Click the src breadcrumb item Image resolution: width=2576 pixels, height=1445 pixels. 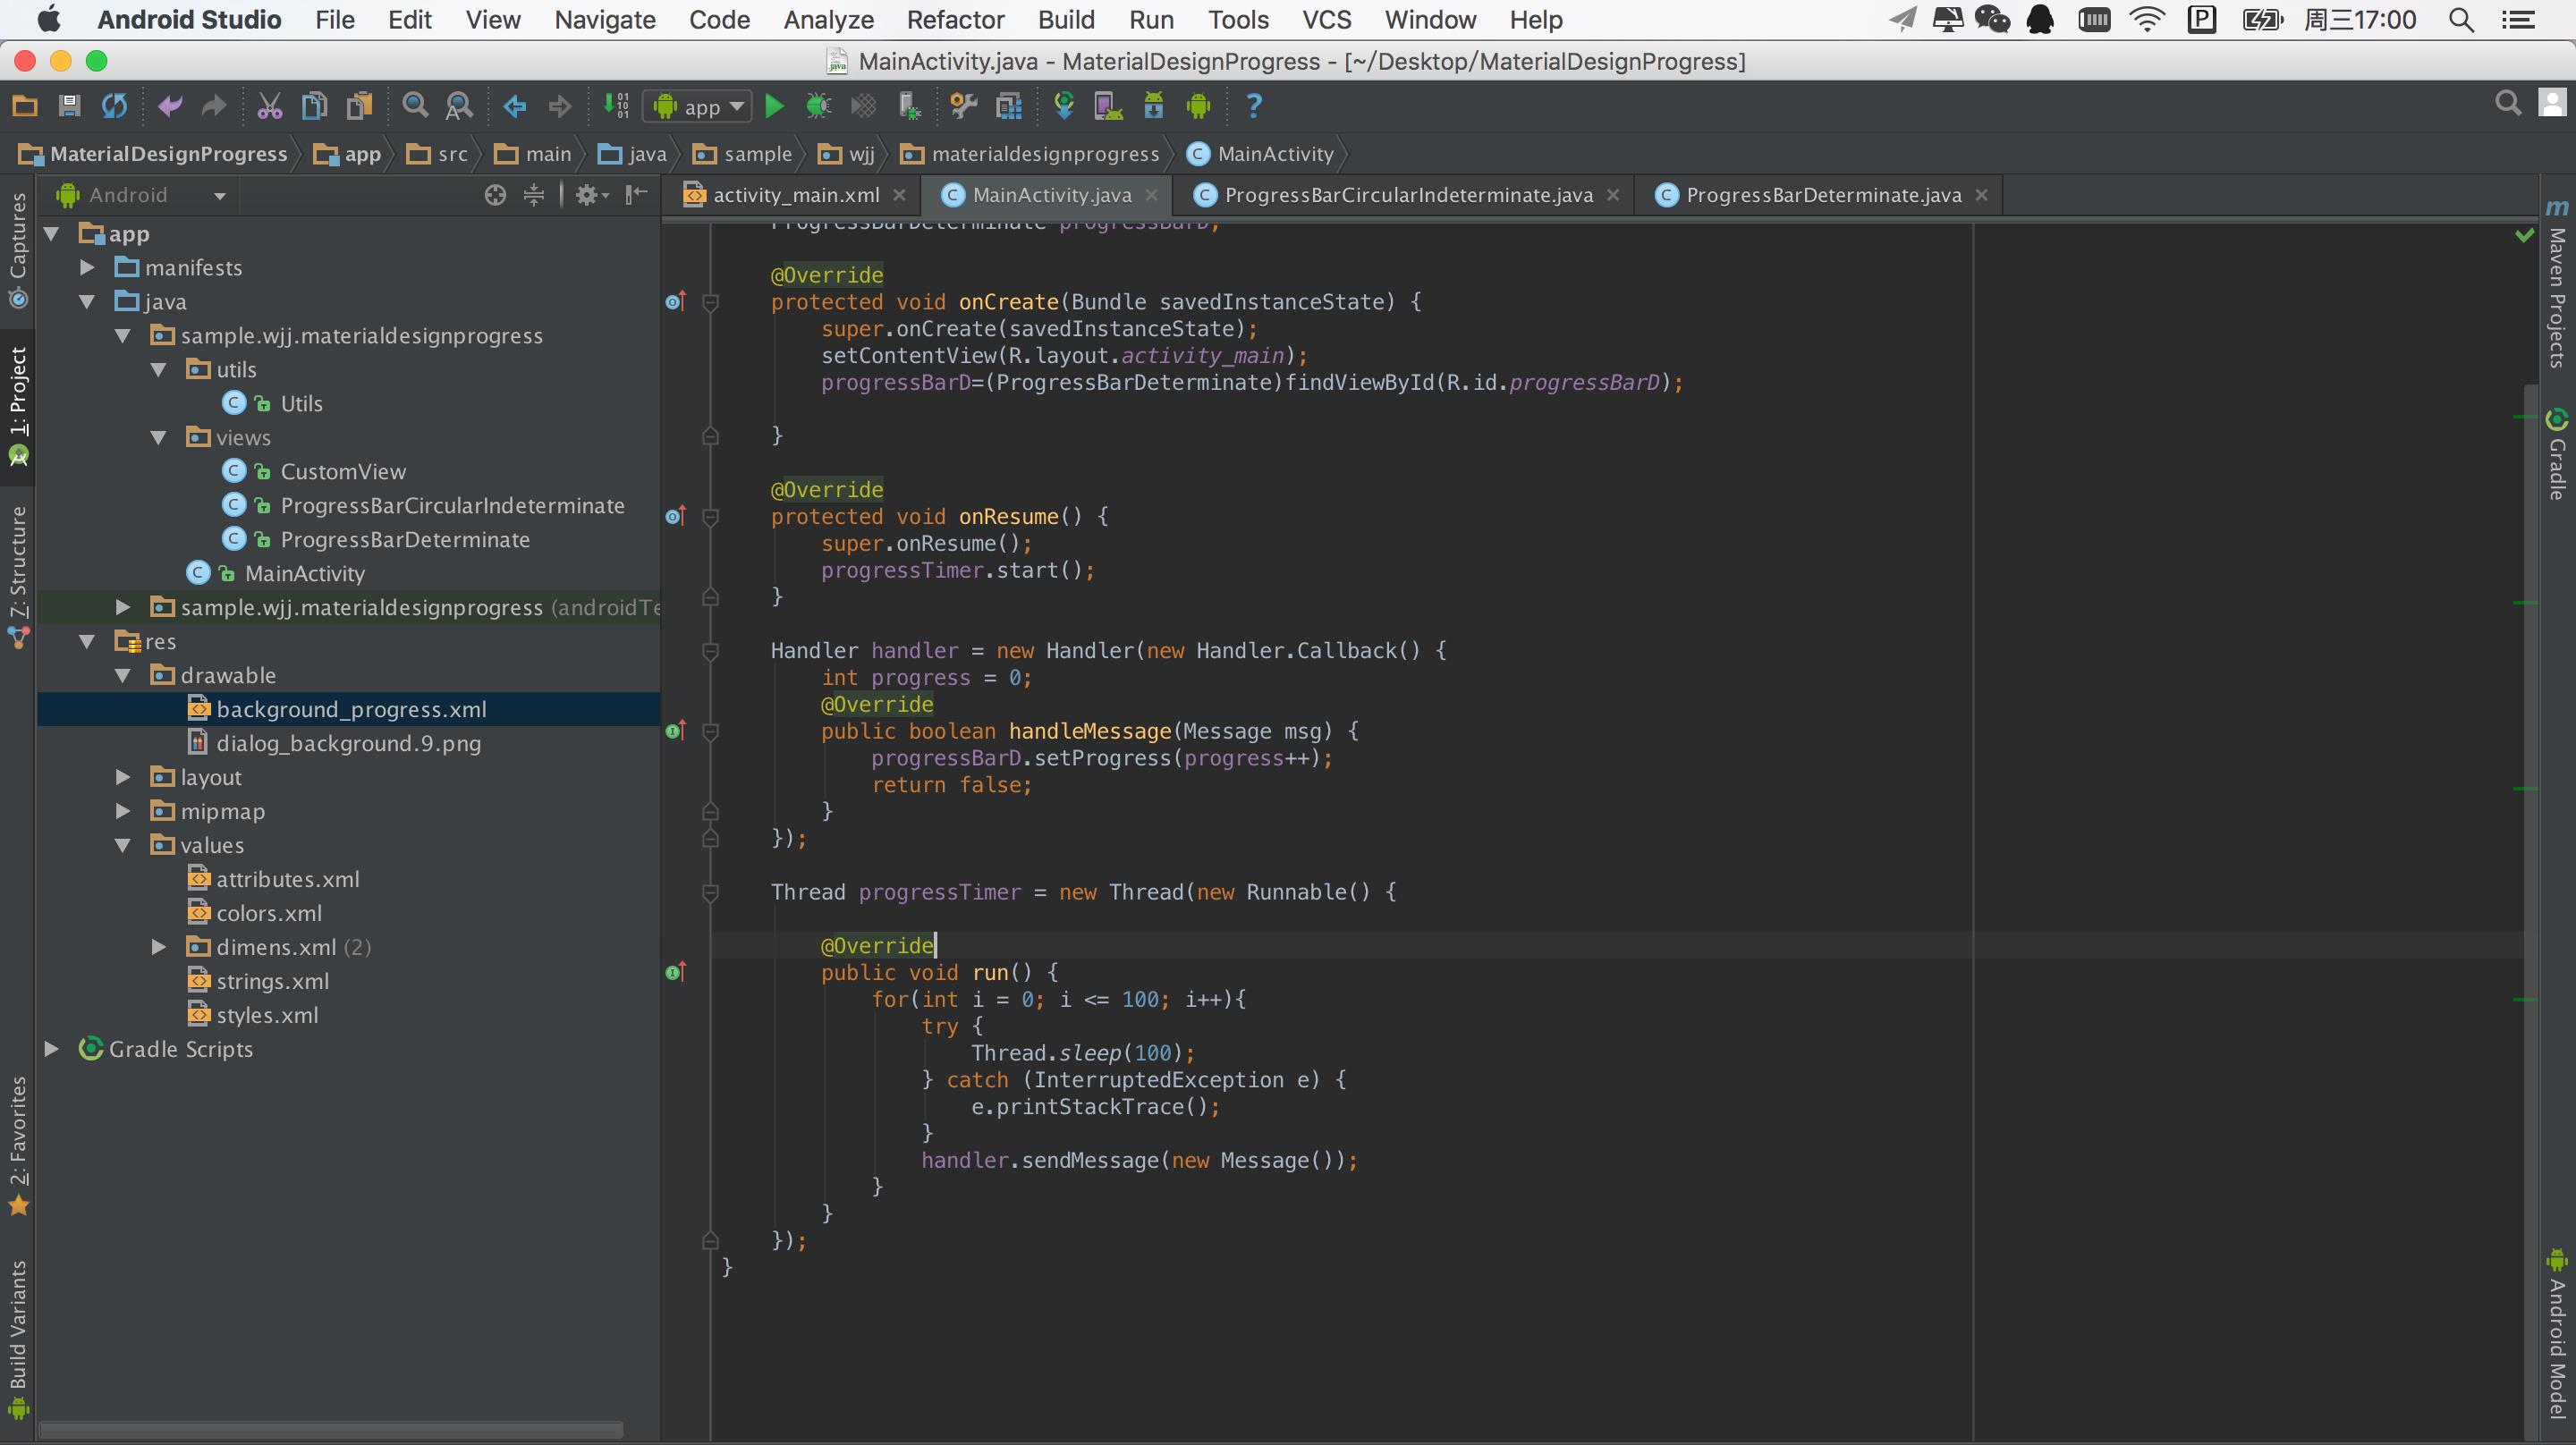click(x=439, y=154)
